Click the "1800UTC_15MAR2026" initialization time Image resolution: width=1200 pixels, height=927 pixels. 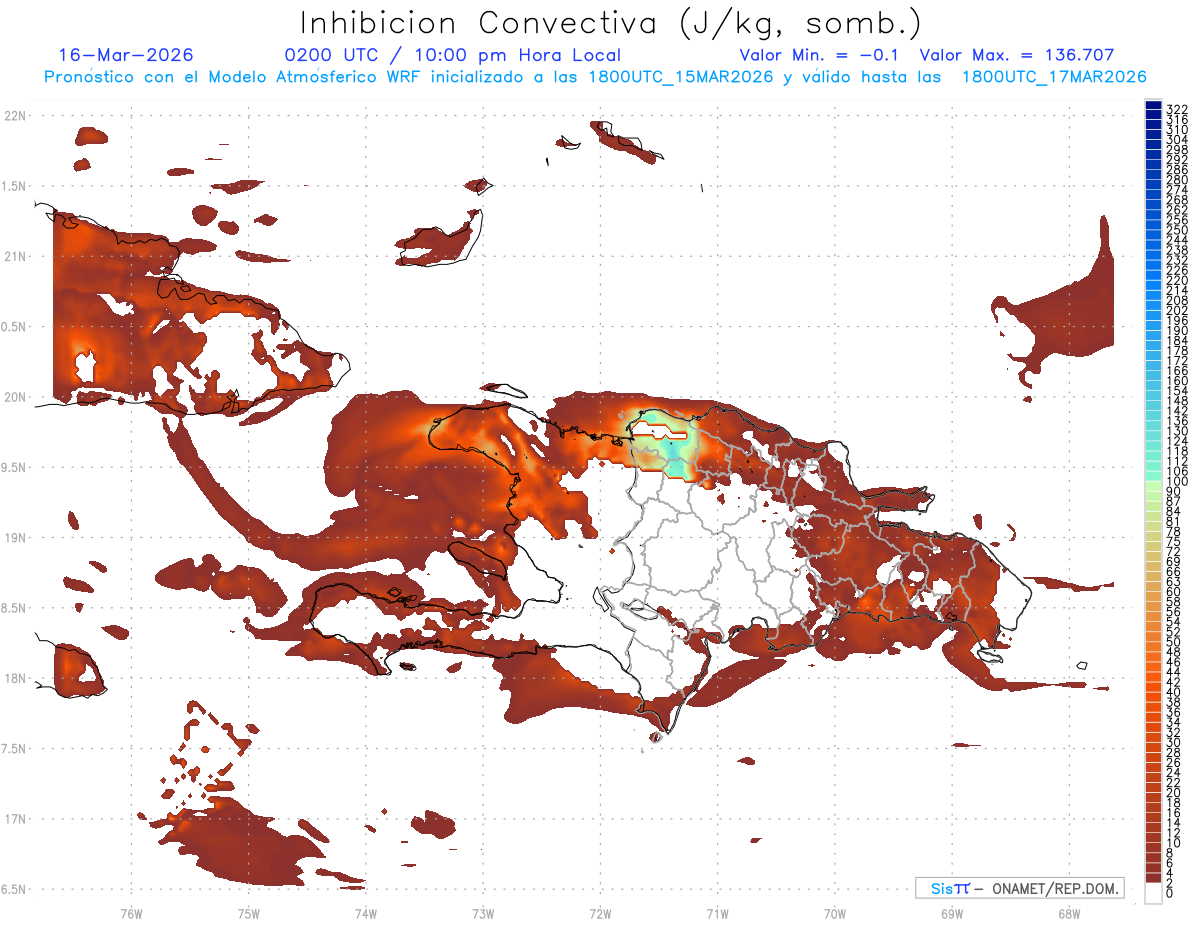click(680, 77)
